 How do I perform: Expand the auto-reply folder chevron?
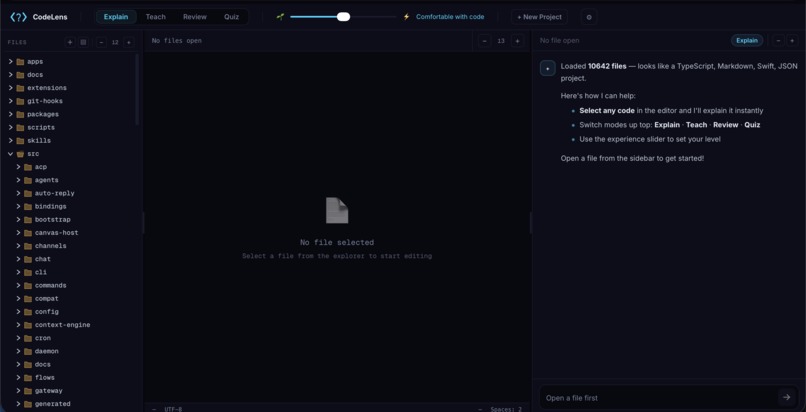pyautogui.click(x=18, y=193)
